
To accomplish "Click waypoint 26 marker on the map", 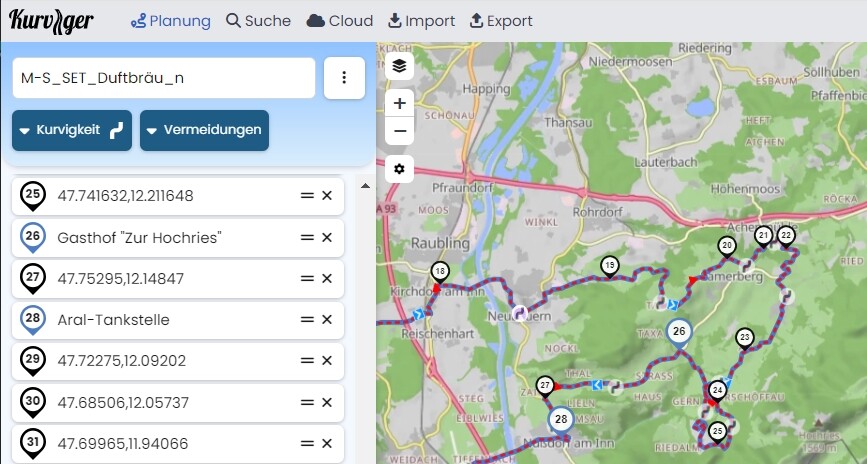I will click(680, 332).
